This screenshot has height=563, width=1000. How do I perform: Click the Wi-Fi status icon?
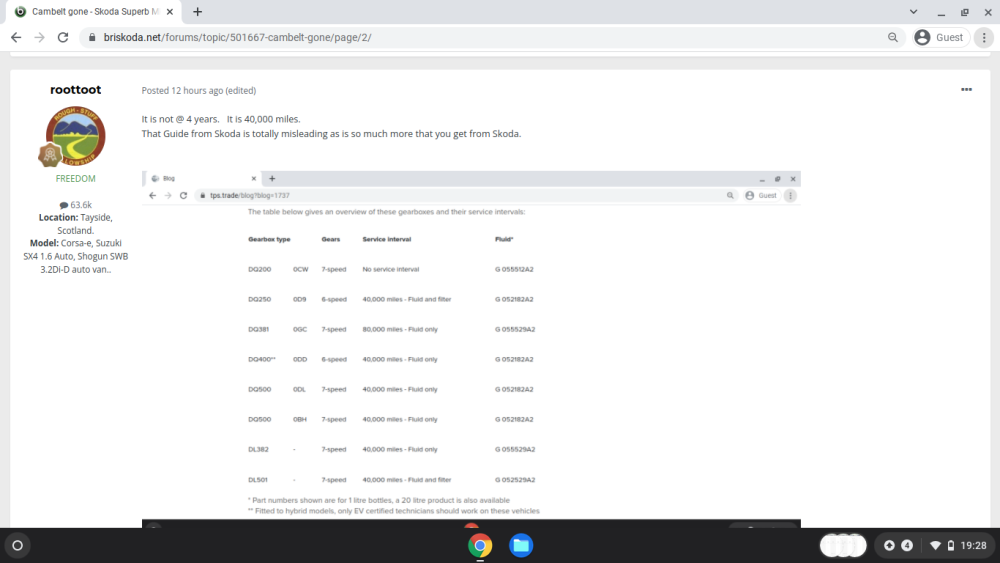(935, 545)
